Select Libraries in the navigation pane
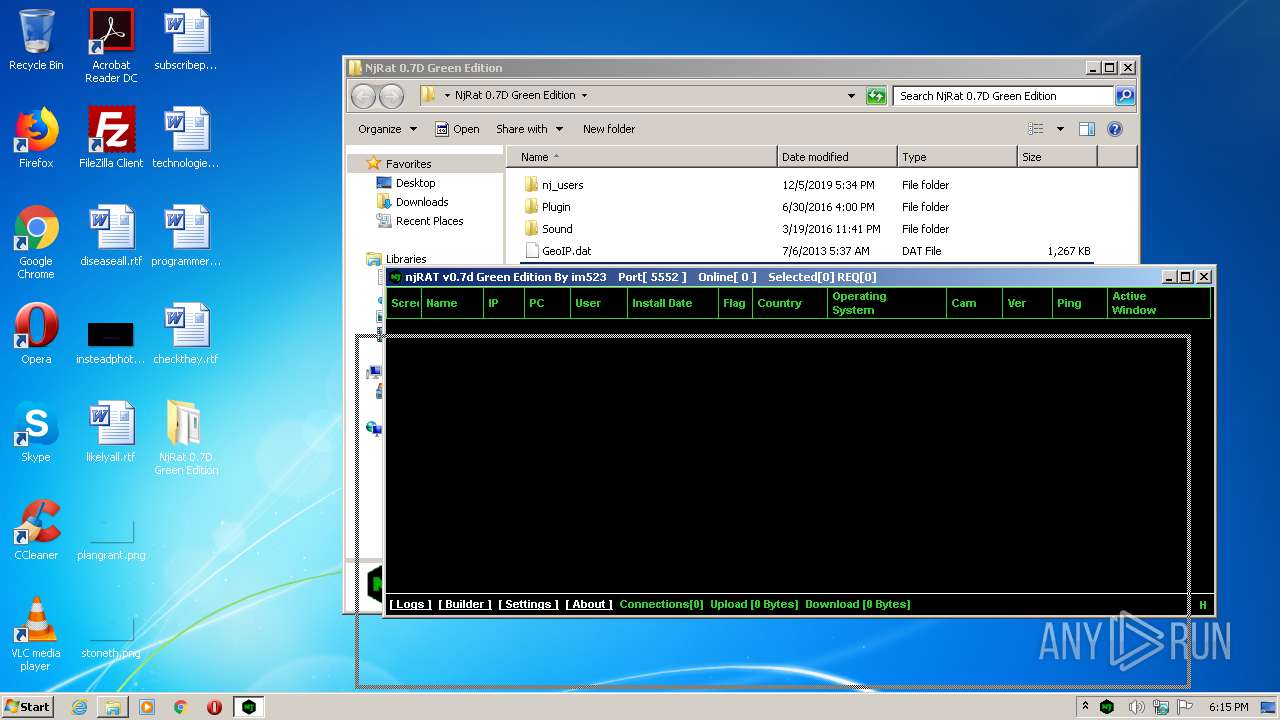 pyautogui.click(x=406, y=259)
